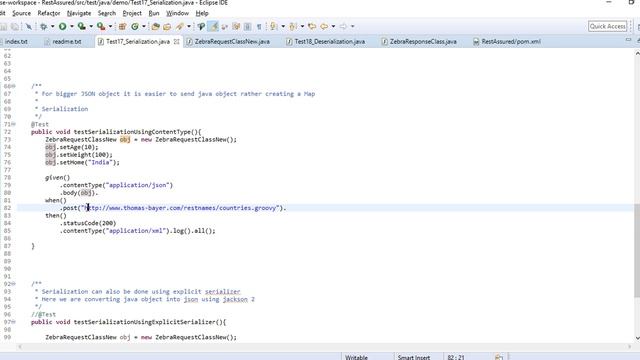
Task: Collapse the method fold at line 97
Action: tap(14, 322)
